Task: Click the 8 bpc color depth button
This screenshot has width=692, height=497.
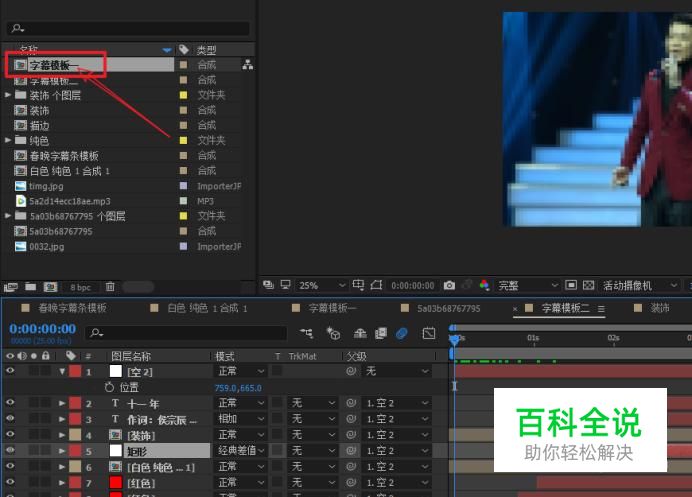Action: [x=80, y=287]
